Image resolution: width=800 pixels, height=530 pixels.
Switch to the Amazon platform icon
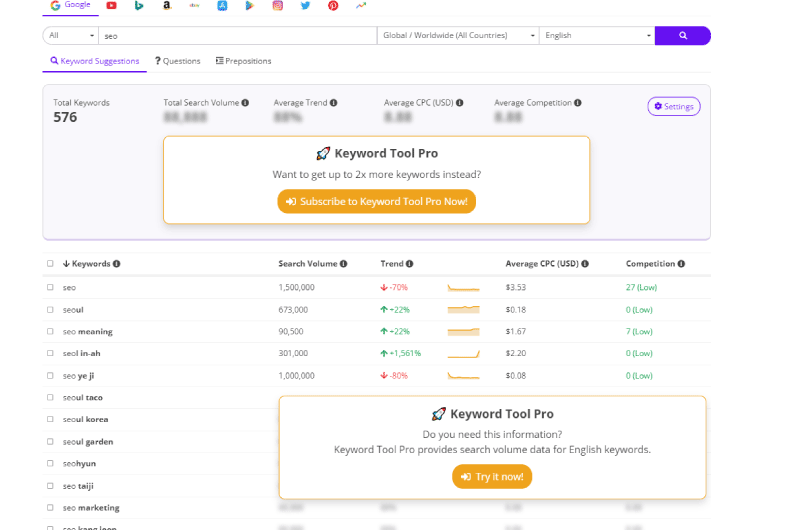point(167,6)
